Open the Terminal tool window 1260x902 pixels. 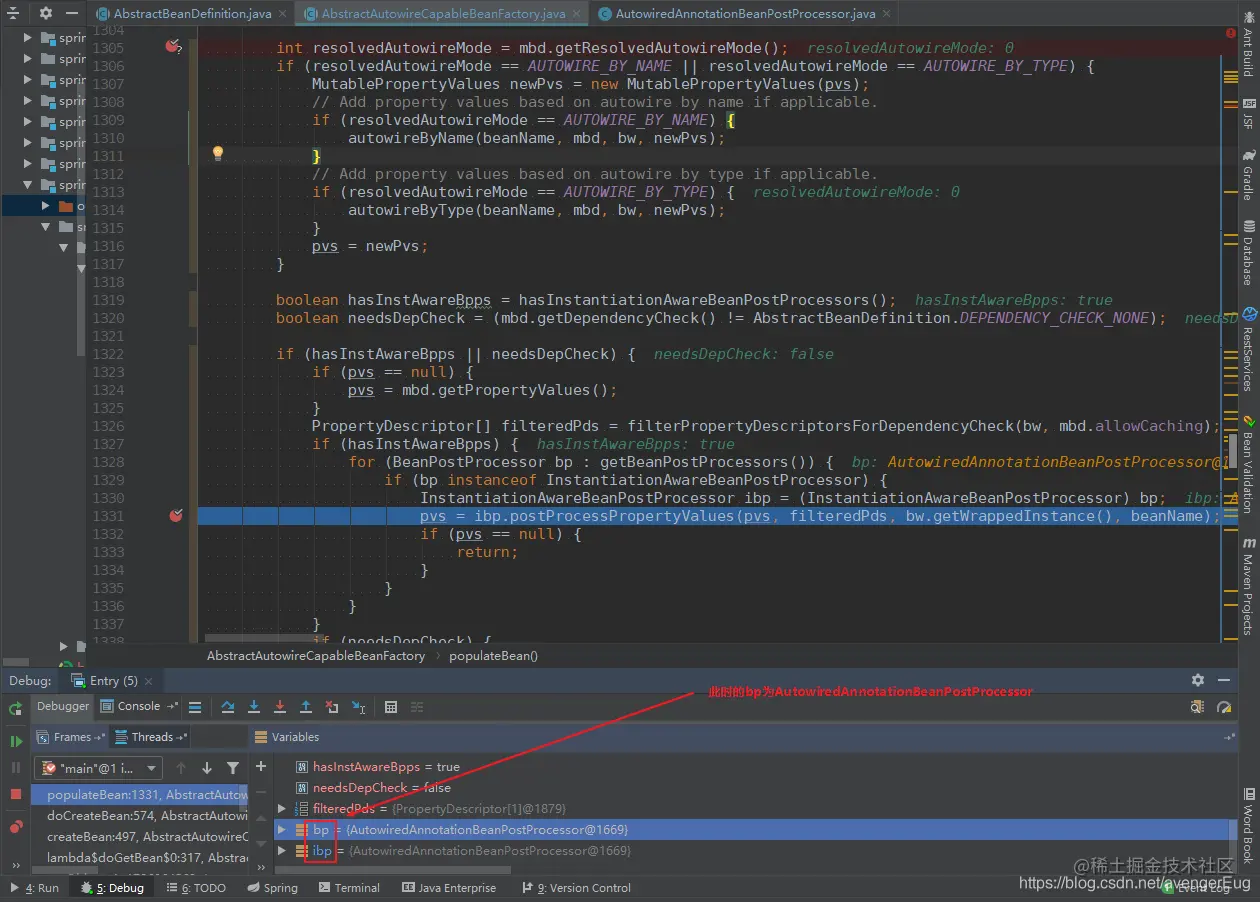(349, 888)
